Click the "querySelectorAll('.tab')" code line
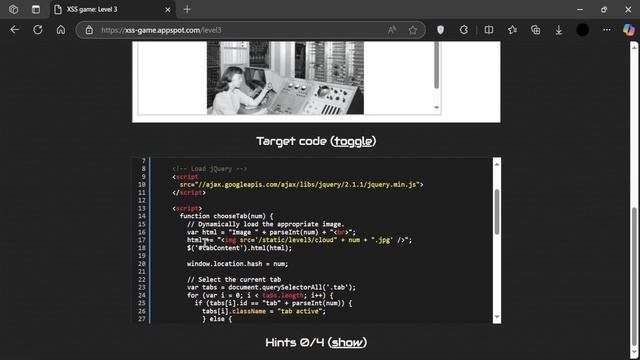The image size is (640, 360). [271, 287]
